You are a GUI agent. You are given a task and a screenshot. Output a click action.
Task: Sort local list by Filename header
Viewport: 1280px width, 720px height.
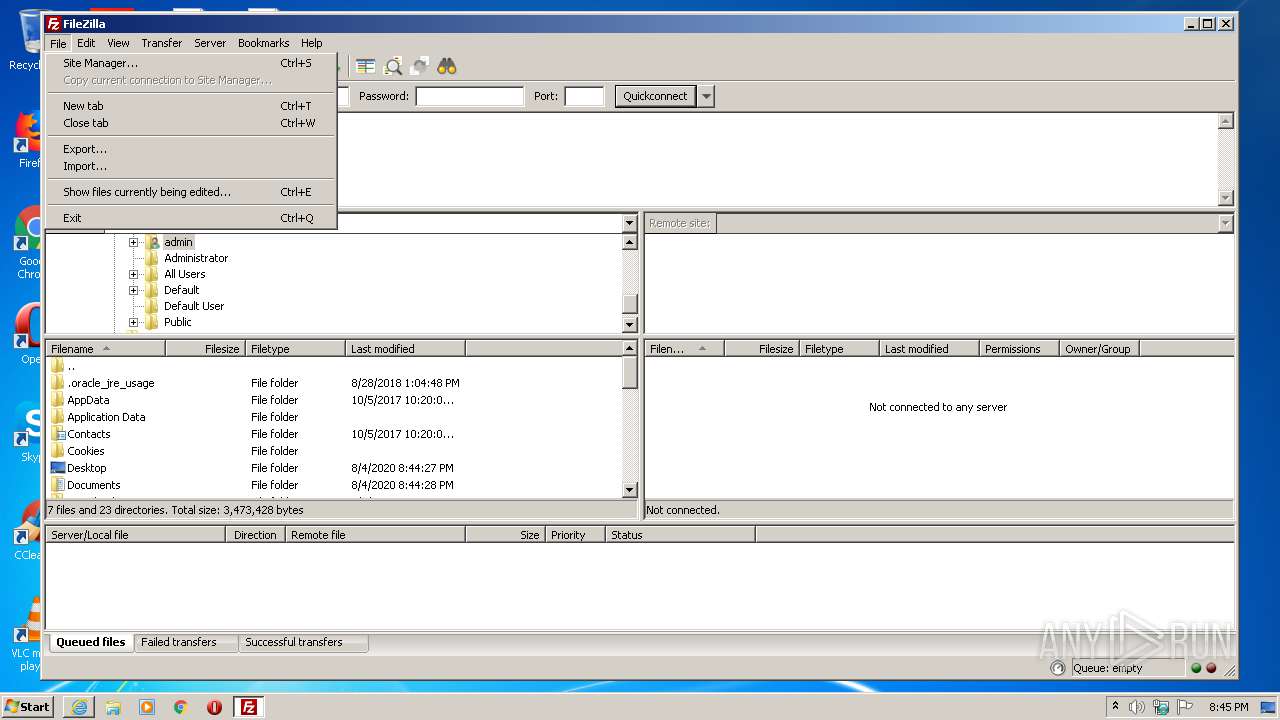(x=106, y=349)
